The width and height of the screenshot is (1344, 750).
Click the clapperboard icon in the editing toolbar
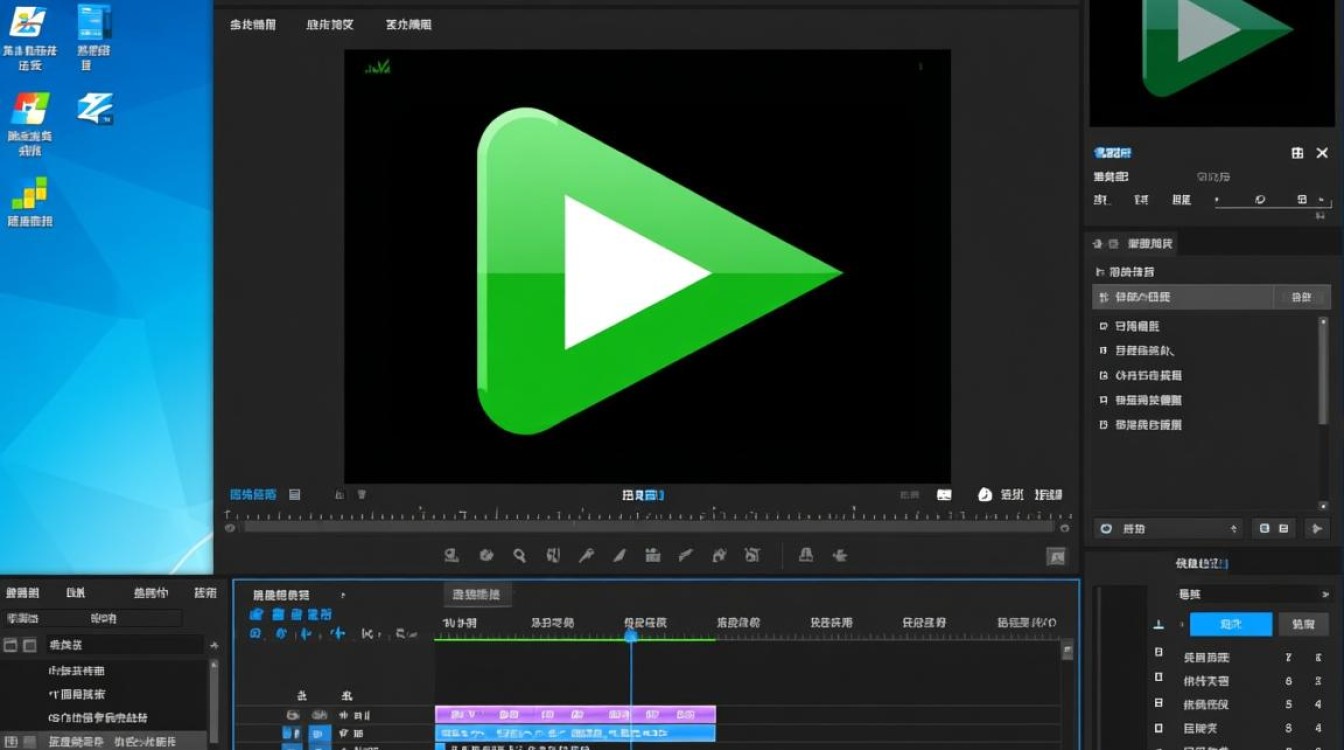click(x=652, y=555)
